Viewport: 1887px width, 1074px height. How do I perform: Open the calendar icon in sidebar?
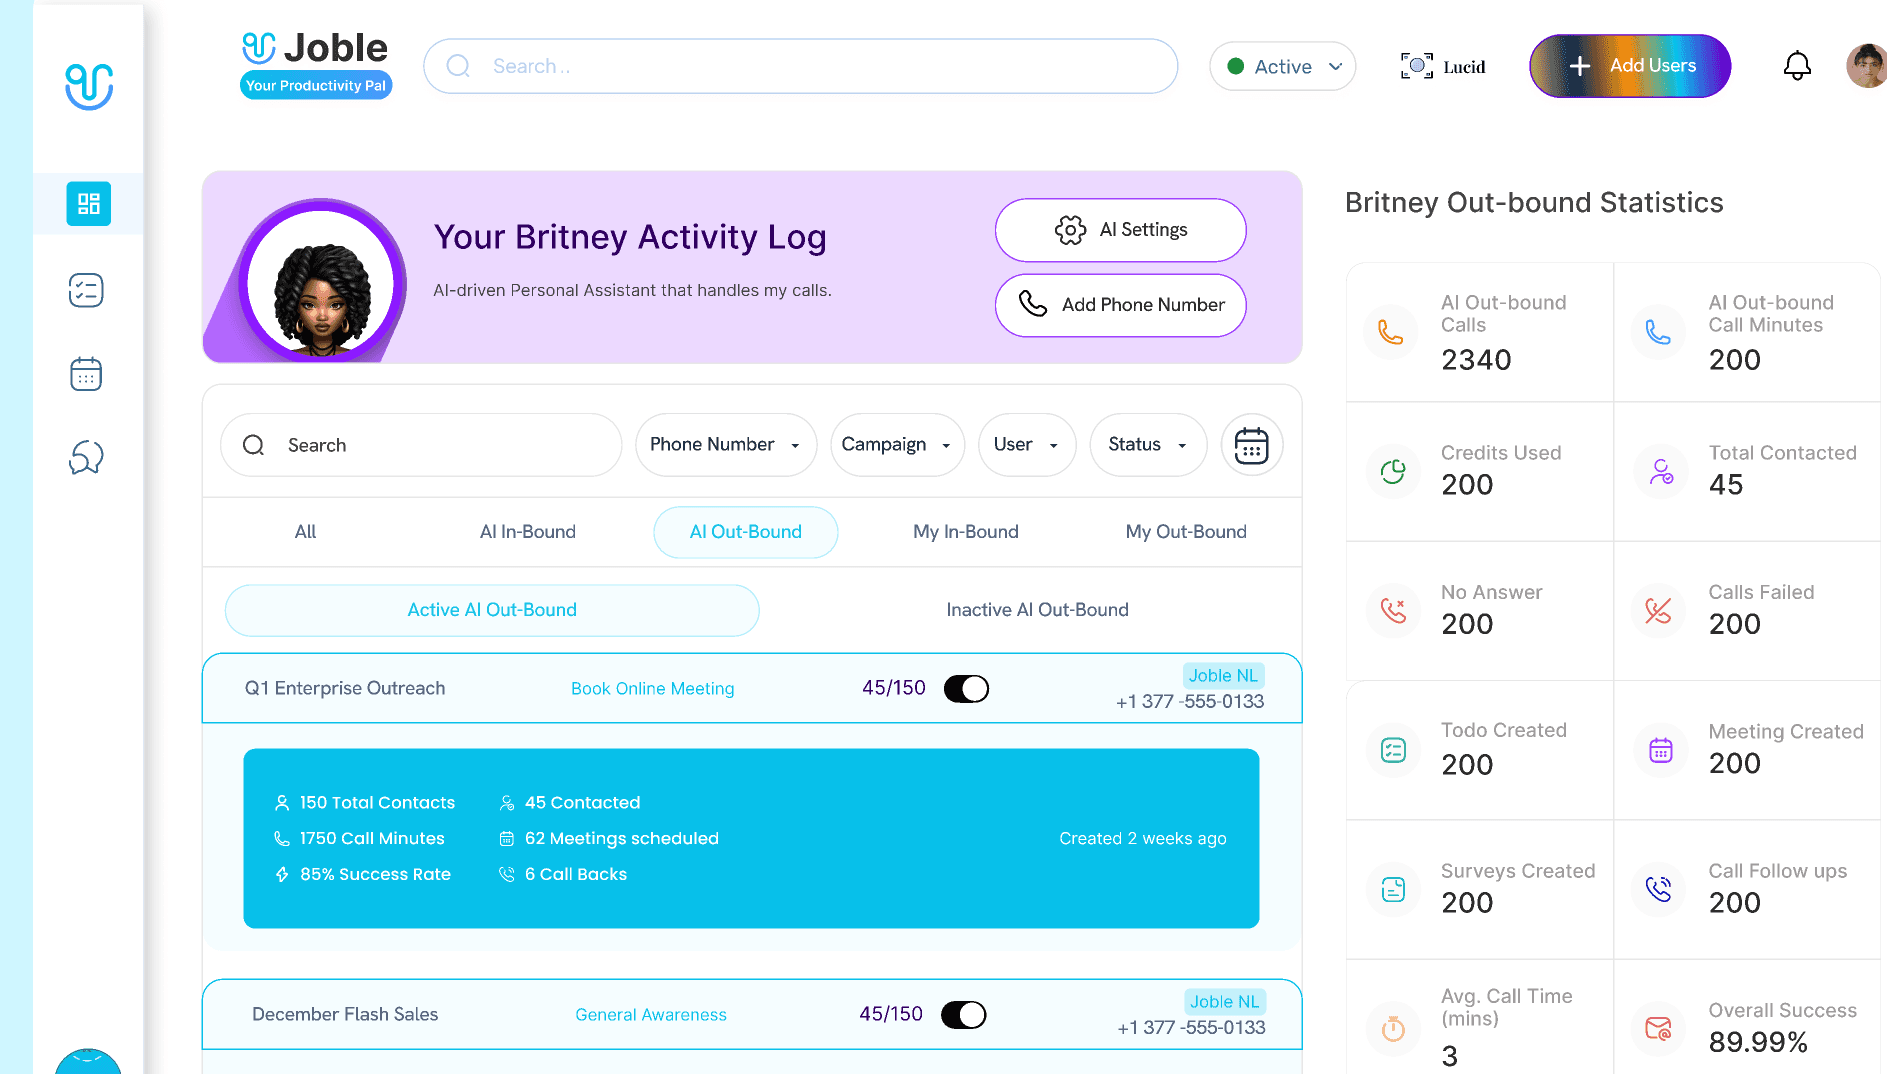[x=86, y=374]
